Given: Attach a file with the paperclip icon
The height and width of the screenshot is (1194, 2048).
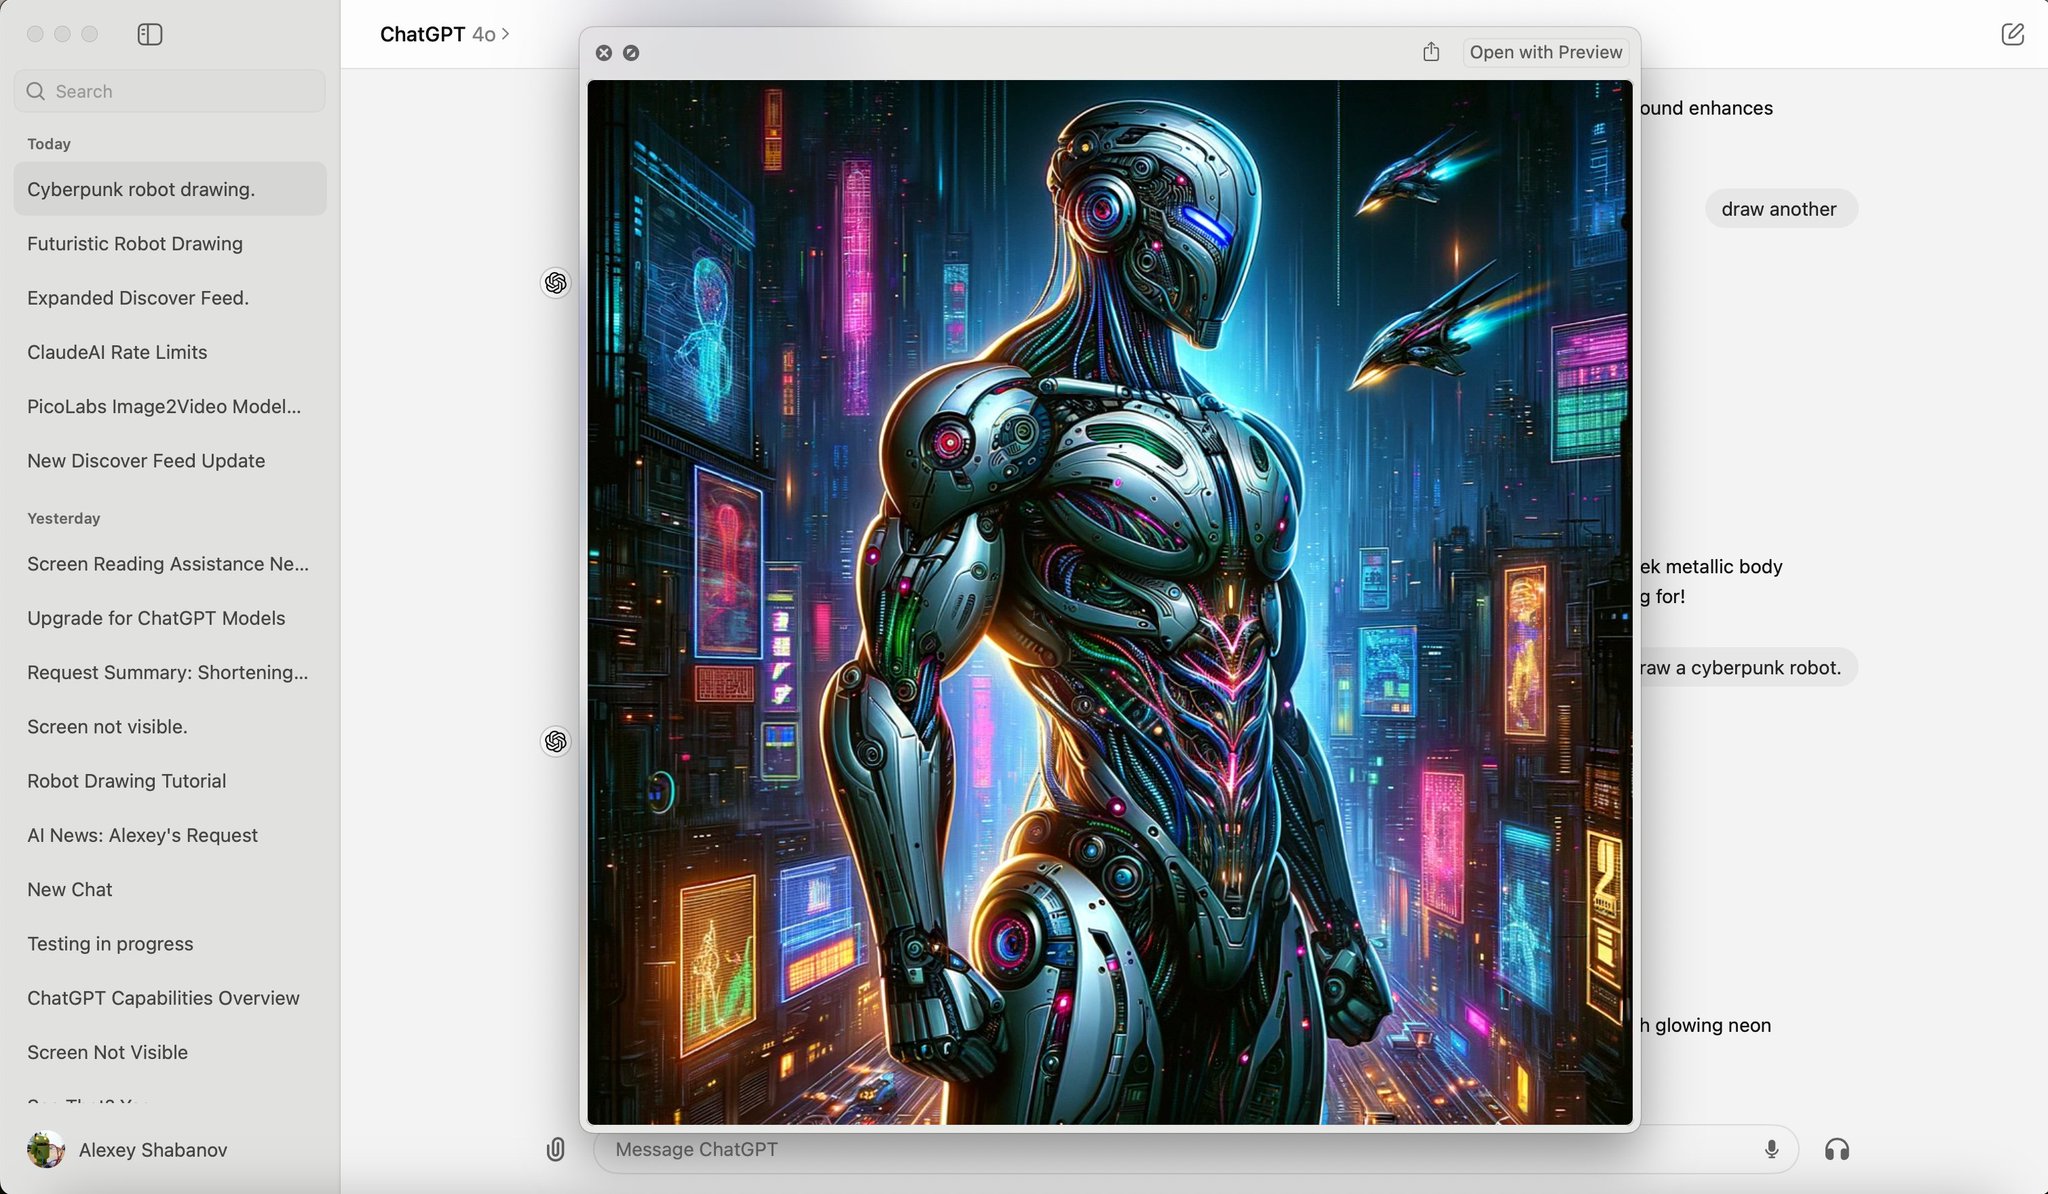Looking at the screenshot, I should (556, 1149).
